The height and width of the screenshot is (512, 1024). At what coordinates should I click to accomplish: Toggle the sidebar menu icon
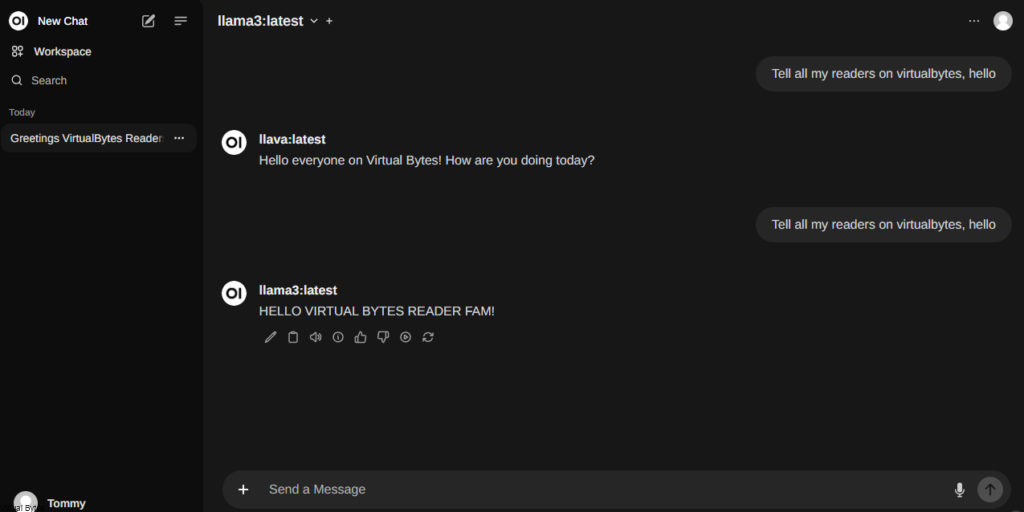pyautogui.click(x=181, y=21)
